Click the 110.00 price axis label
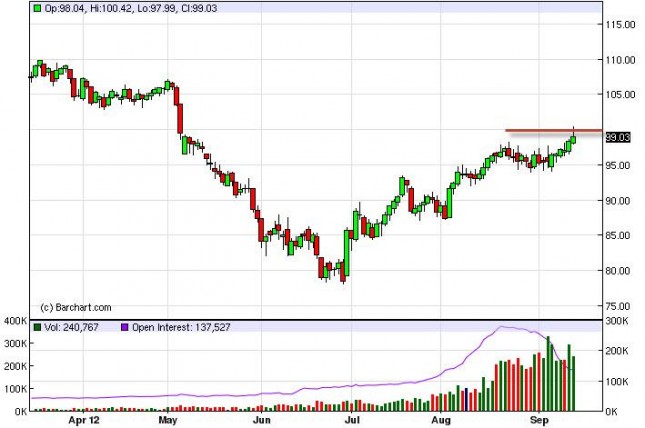This screenshot has height=428, width=645. coord(620,60)
